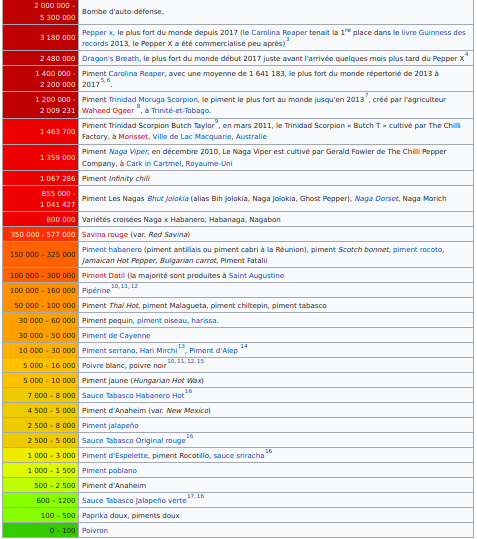Open the Naga Viper link
This screenshot has width=477, height=539.
(128, 152)
